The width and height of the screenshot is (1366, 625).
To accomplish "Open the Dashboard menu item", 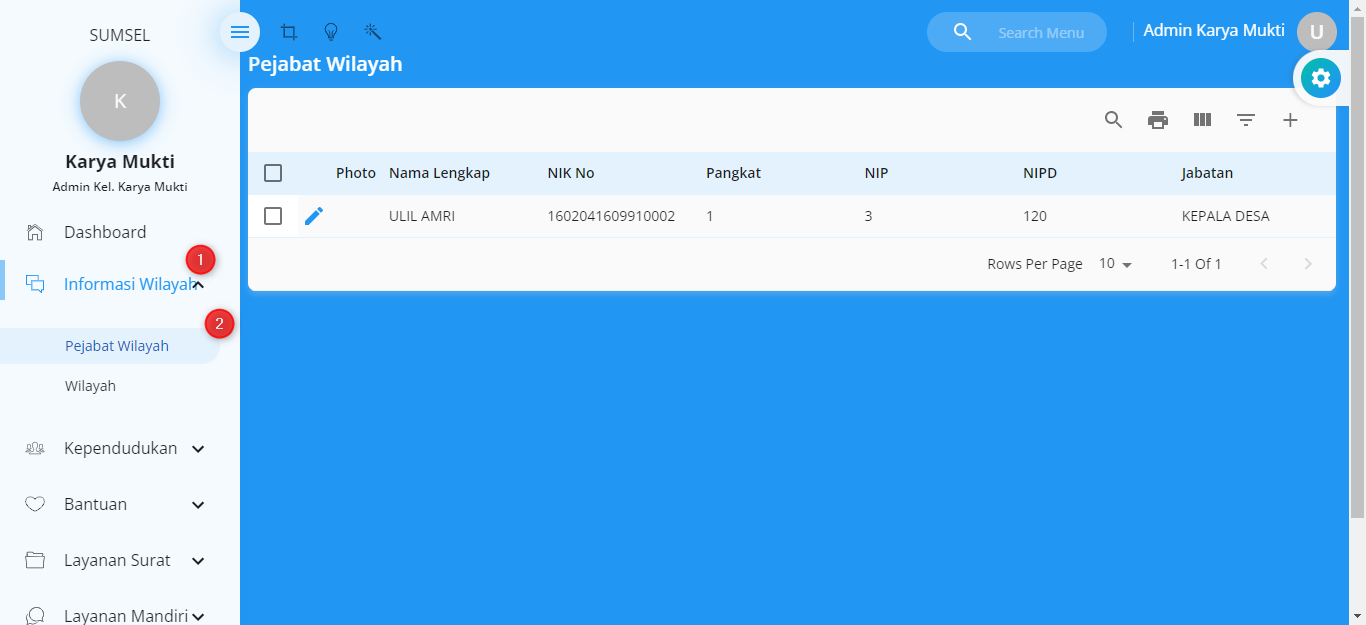I will 105,232.
